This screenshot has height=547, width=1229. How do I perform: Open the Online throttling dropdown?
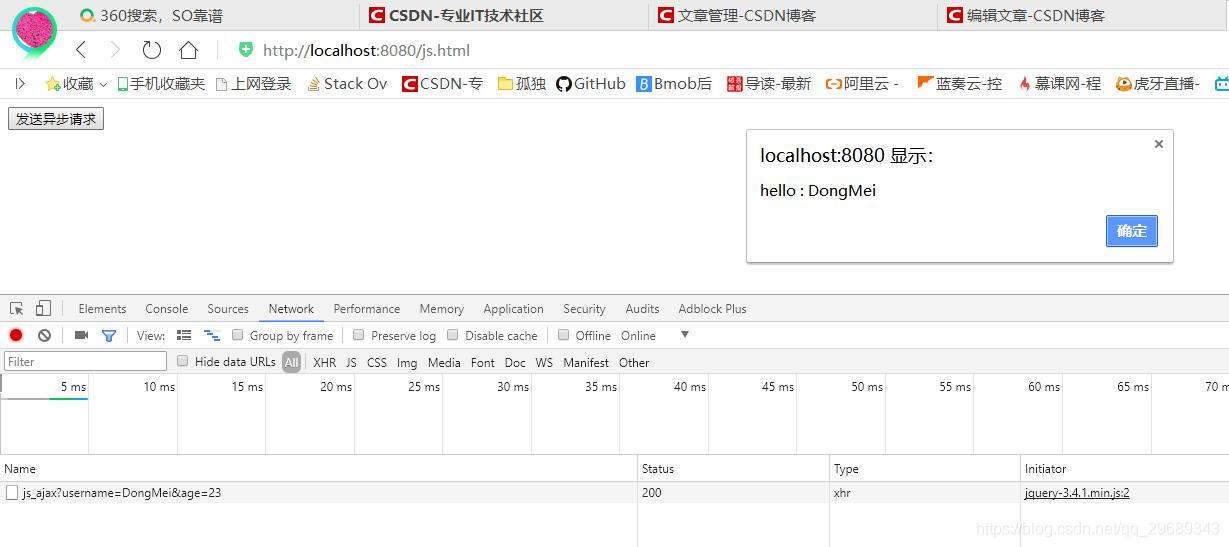point(655,336)
